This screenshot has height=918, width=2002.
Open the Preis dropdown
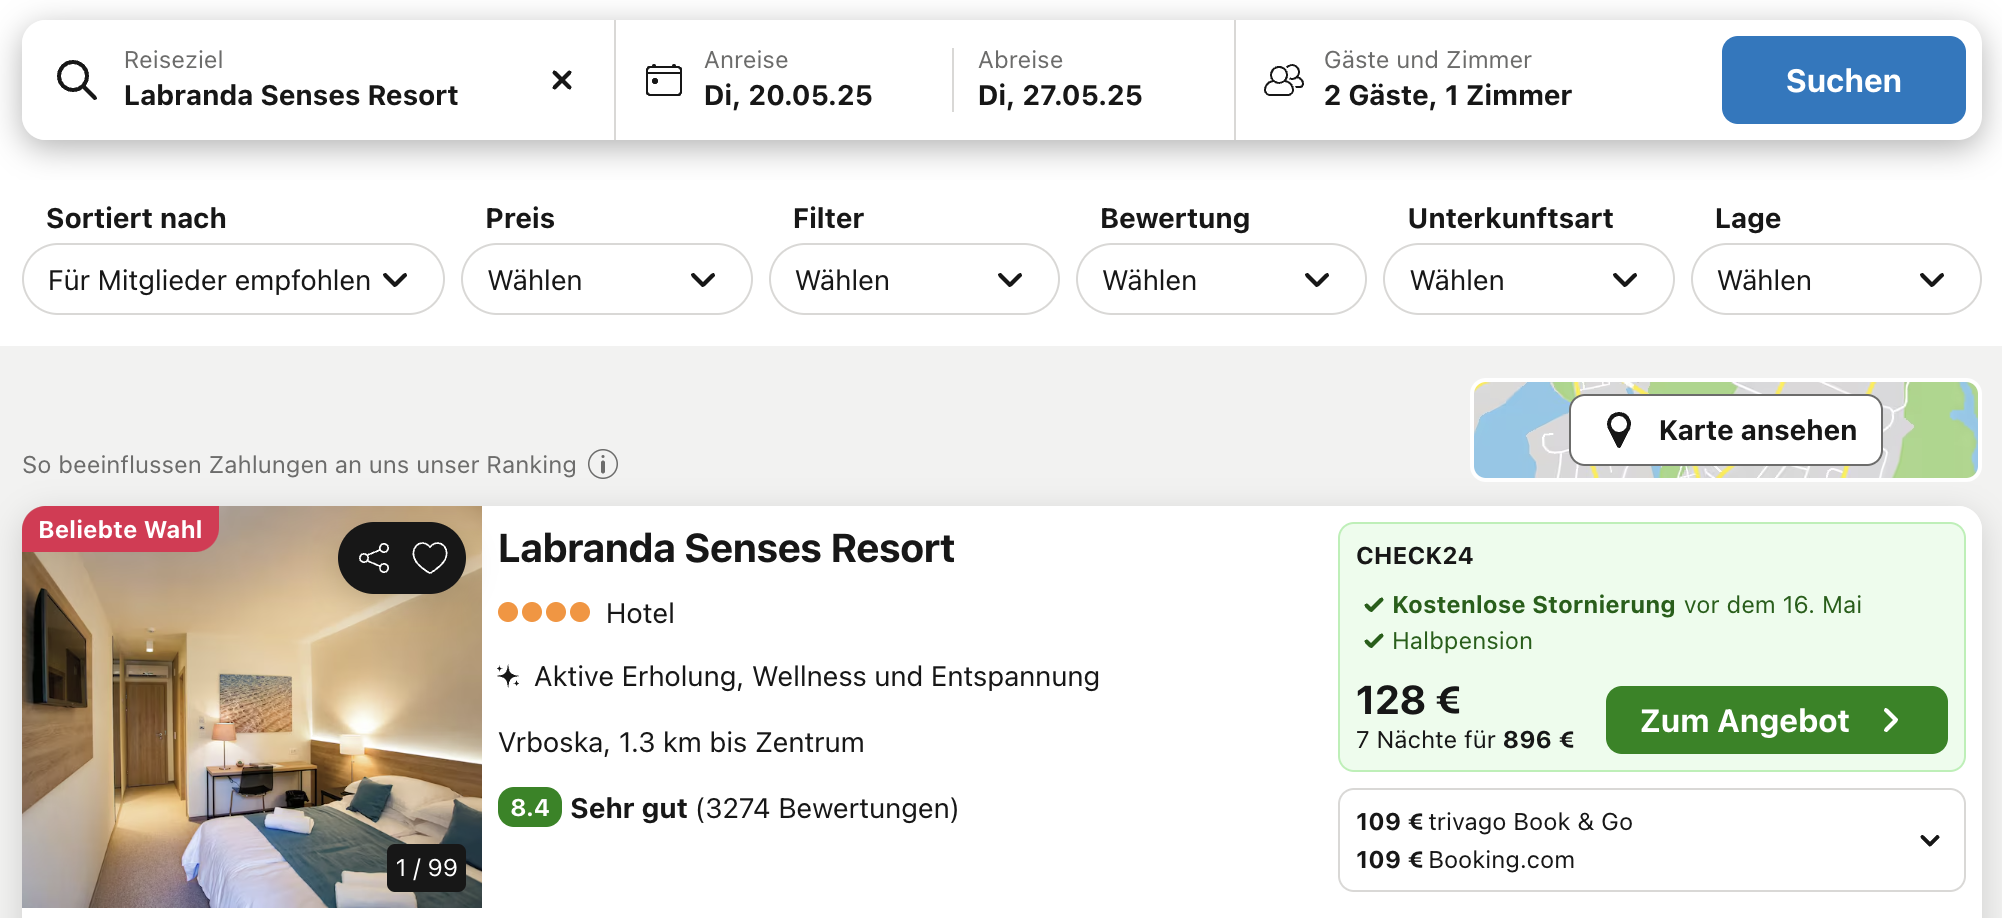tap(607, 280)
